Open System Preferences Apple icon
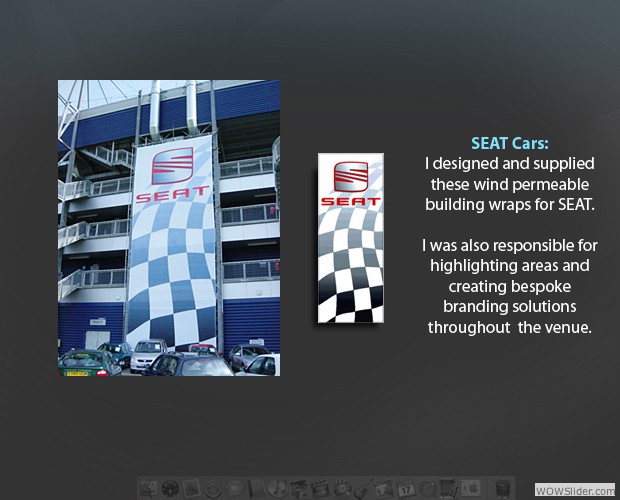The width and height of the screenshot is (620, 500). [472, 489]
